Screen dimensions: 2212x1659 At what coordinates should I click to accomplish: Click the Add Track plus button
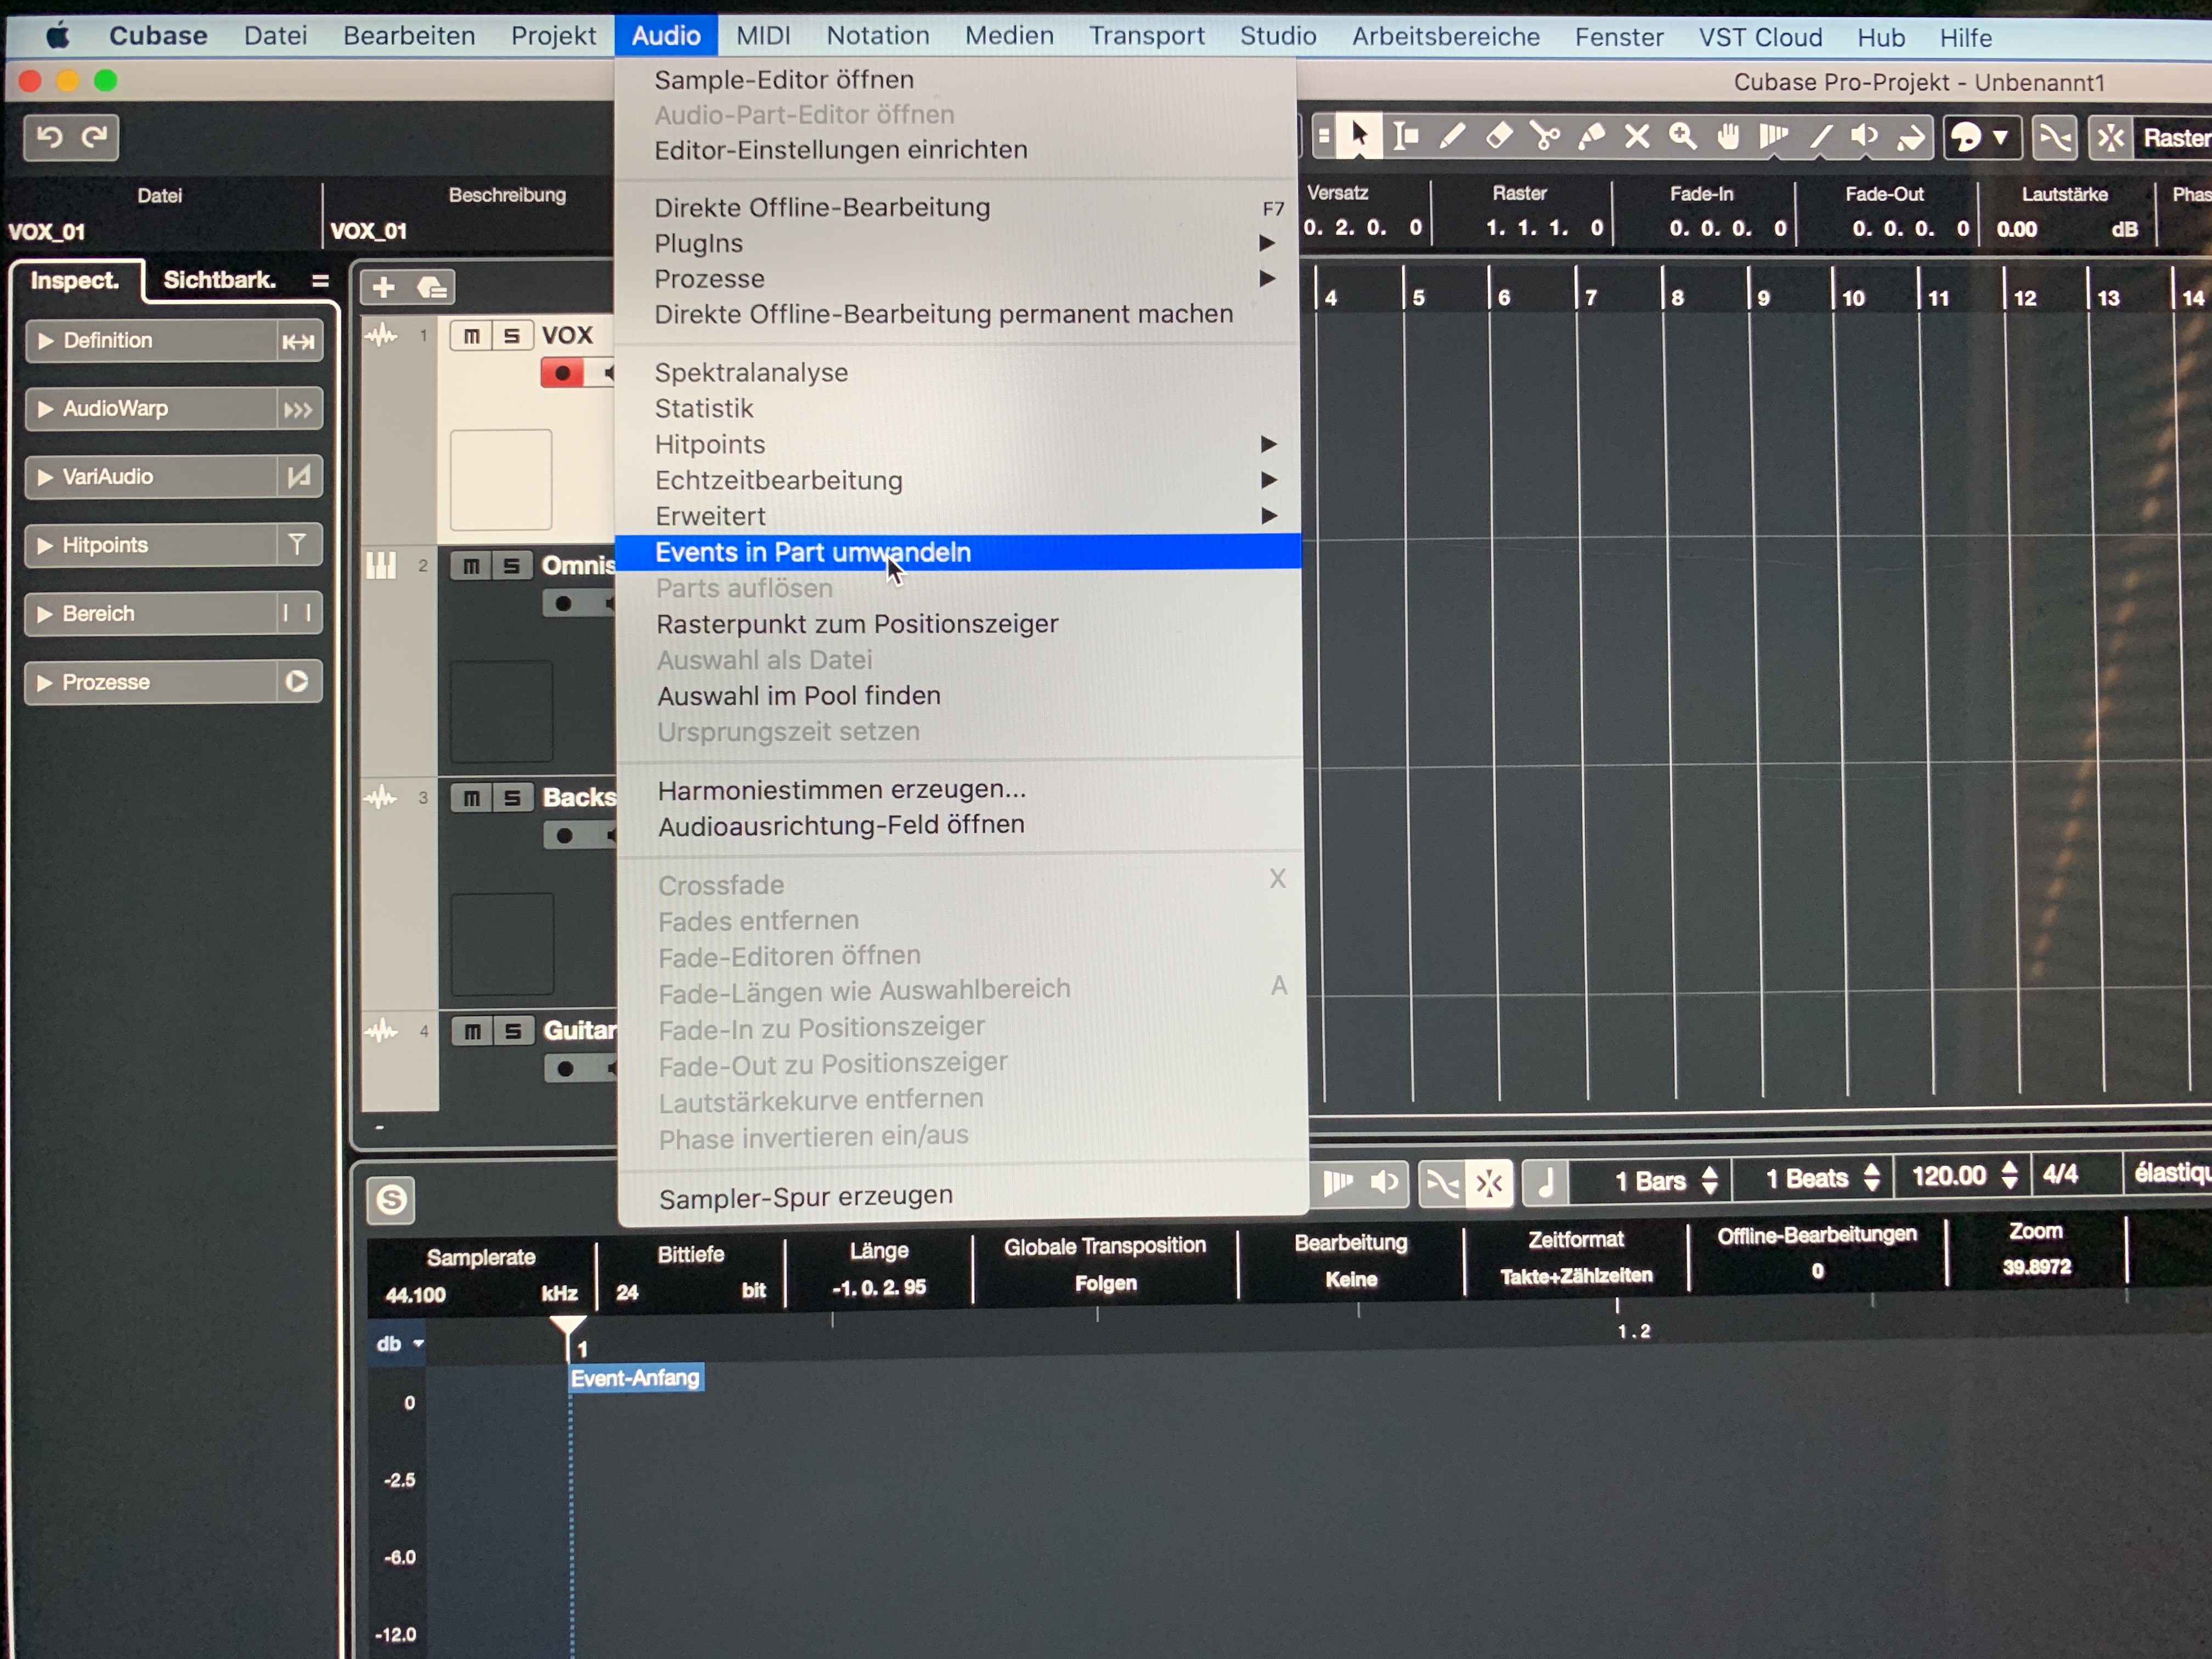coord(383,288)
